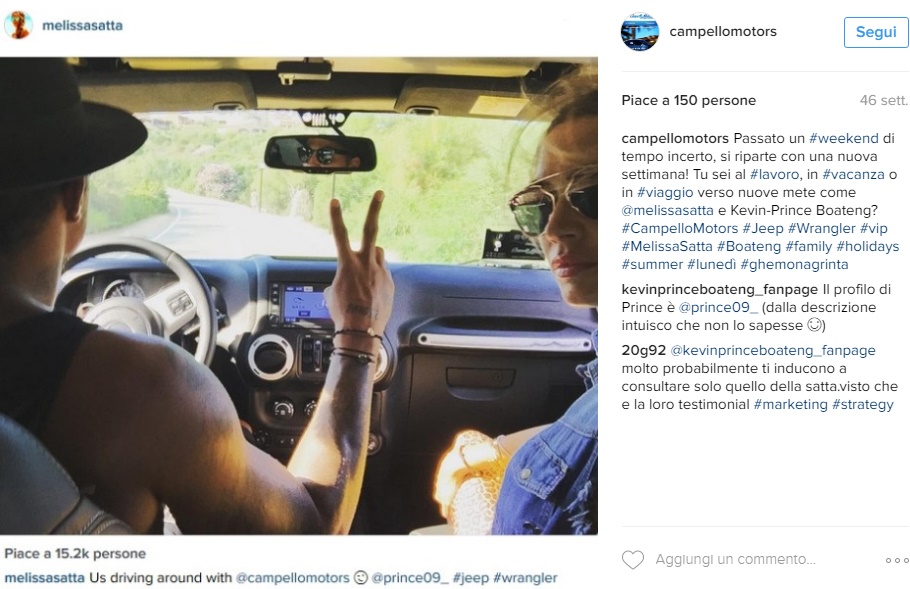
Task: Open @campellomotors mention below photo
Action: tap(292, 578)
